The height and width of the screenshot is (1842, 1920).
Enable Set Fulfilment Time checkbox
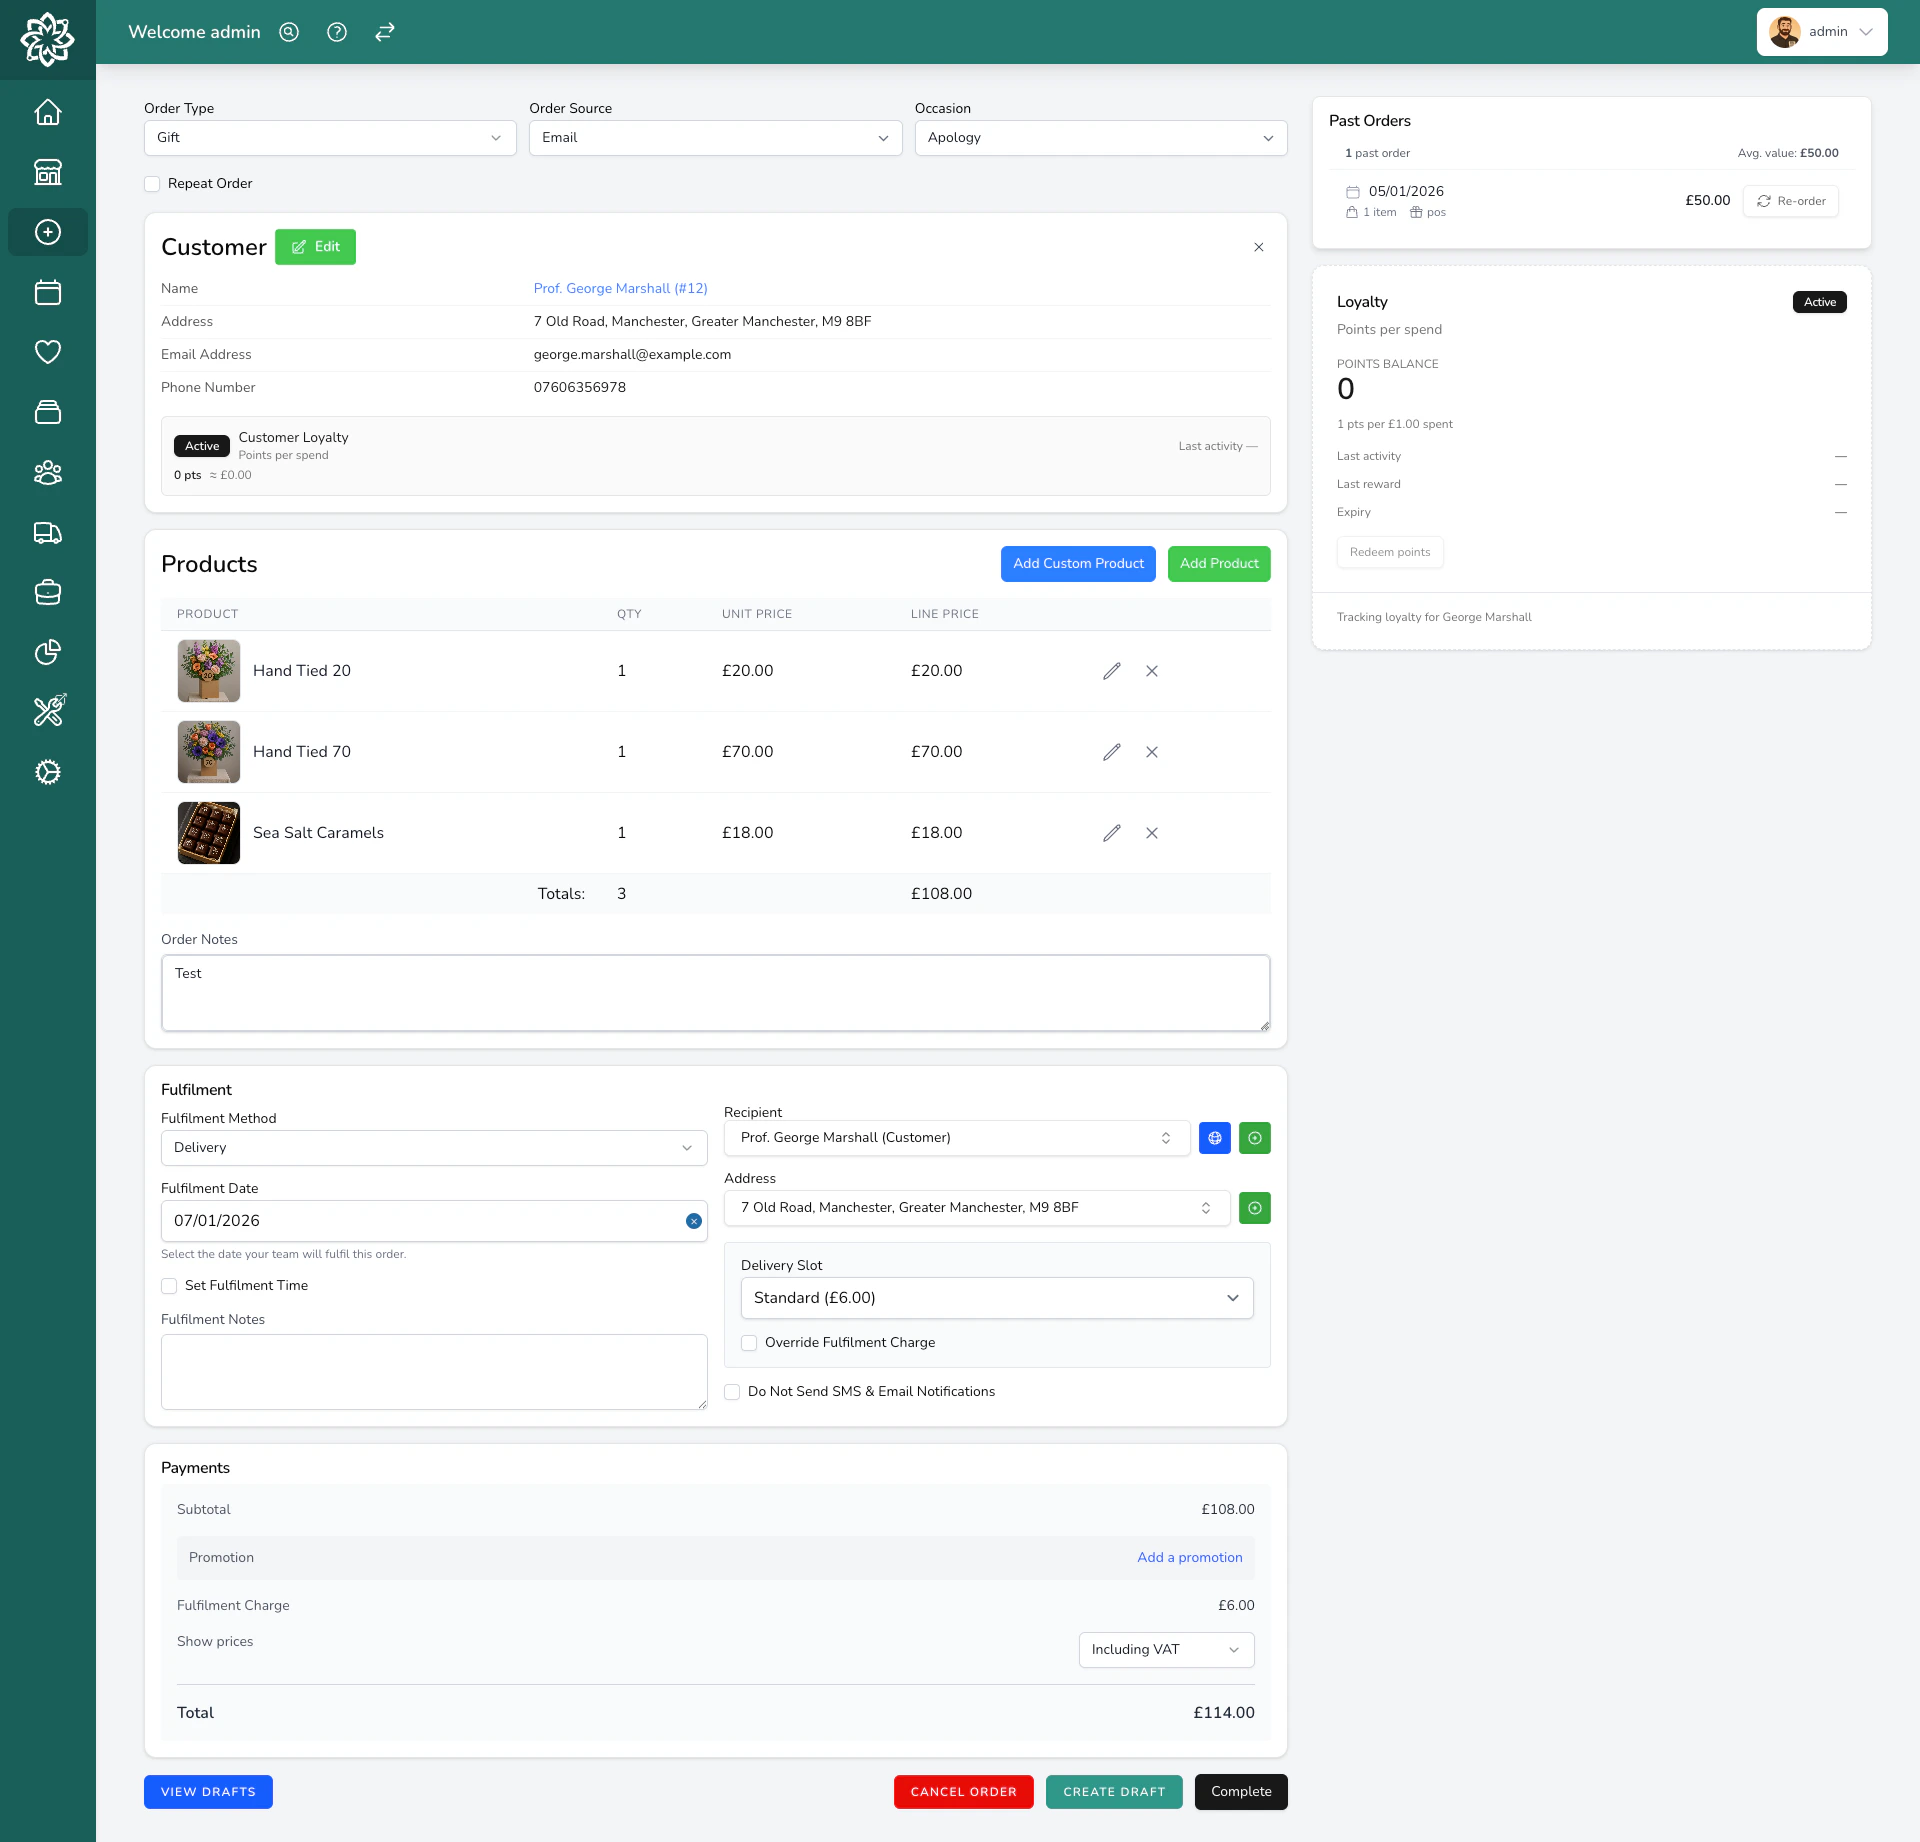(x=169, y=1286)
